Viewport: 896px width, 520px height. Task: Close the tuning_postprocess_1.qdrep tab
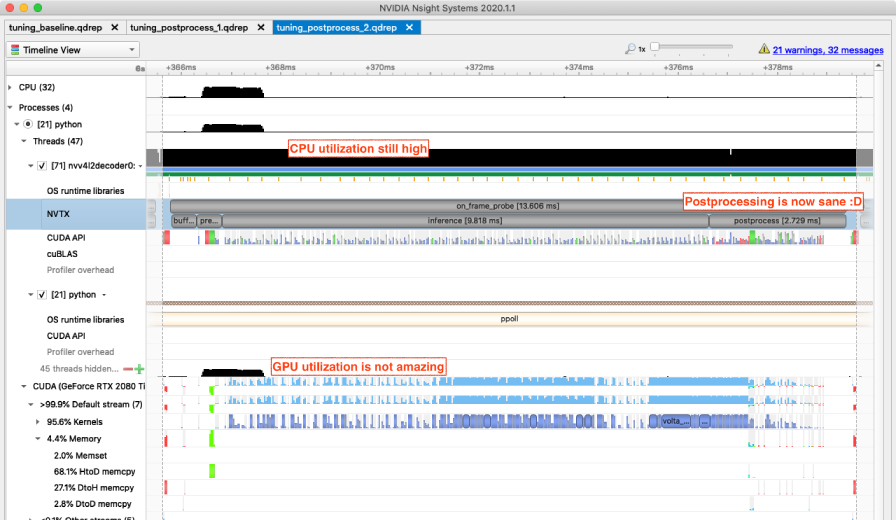[261, 27]
